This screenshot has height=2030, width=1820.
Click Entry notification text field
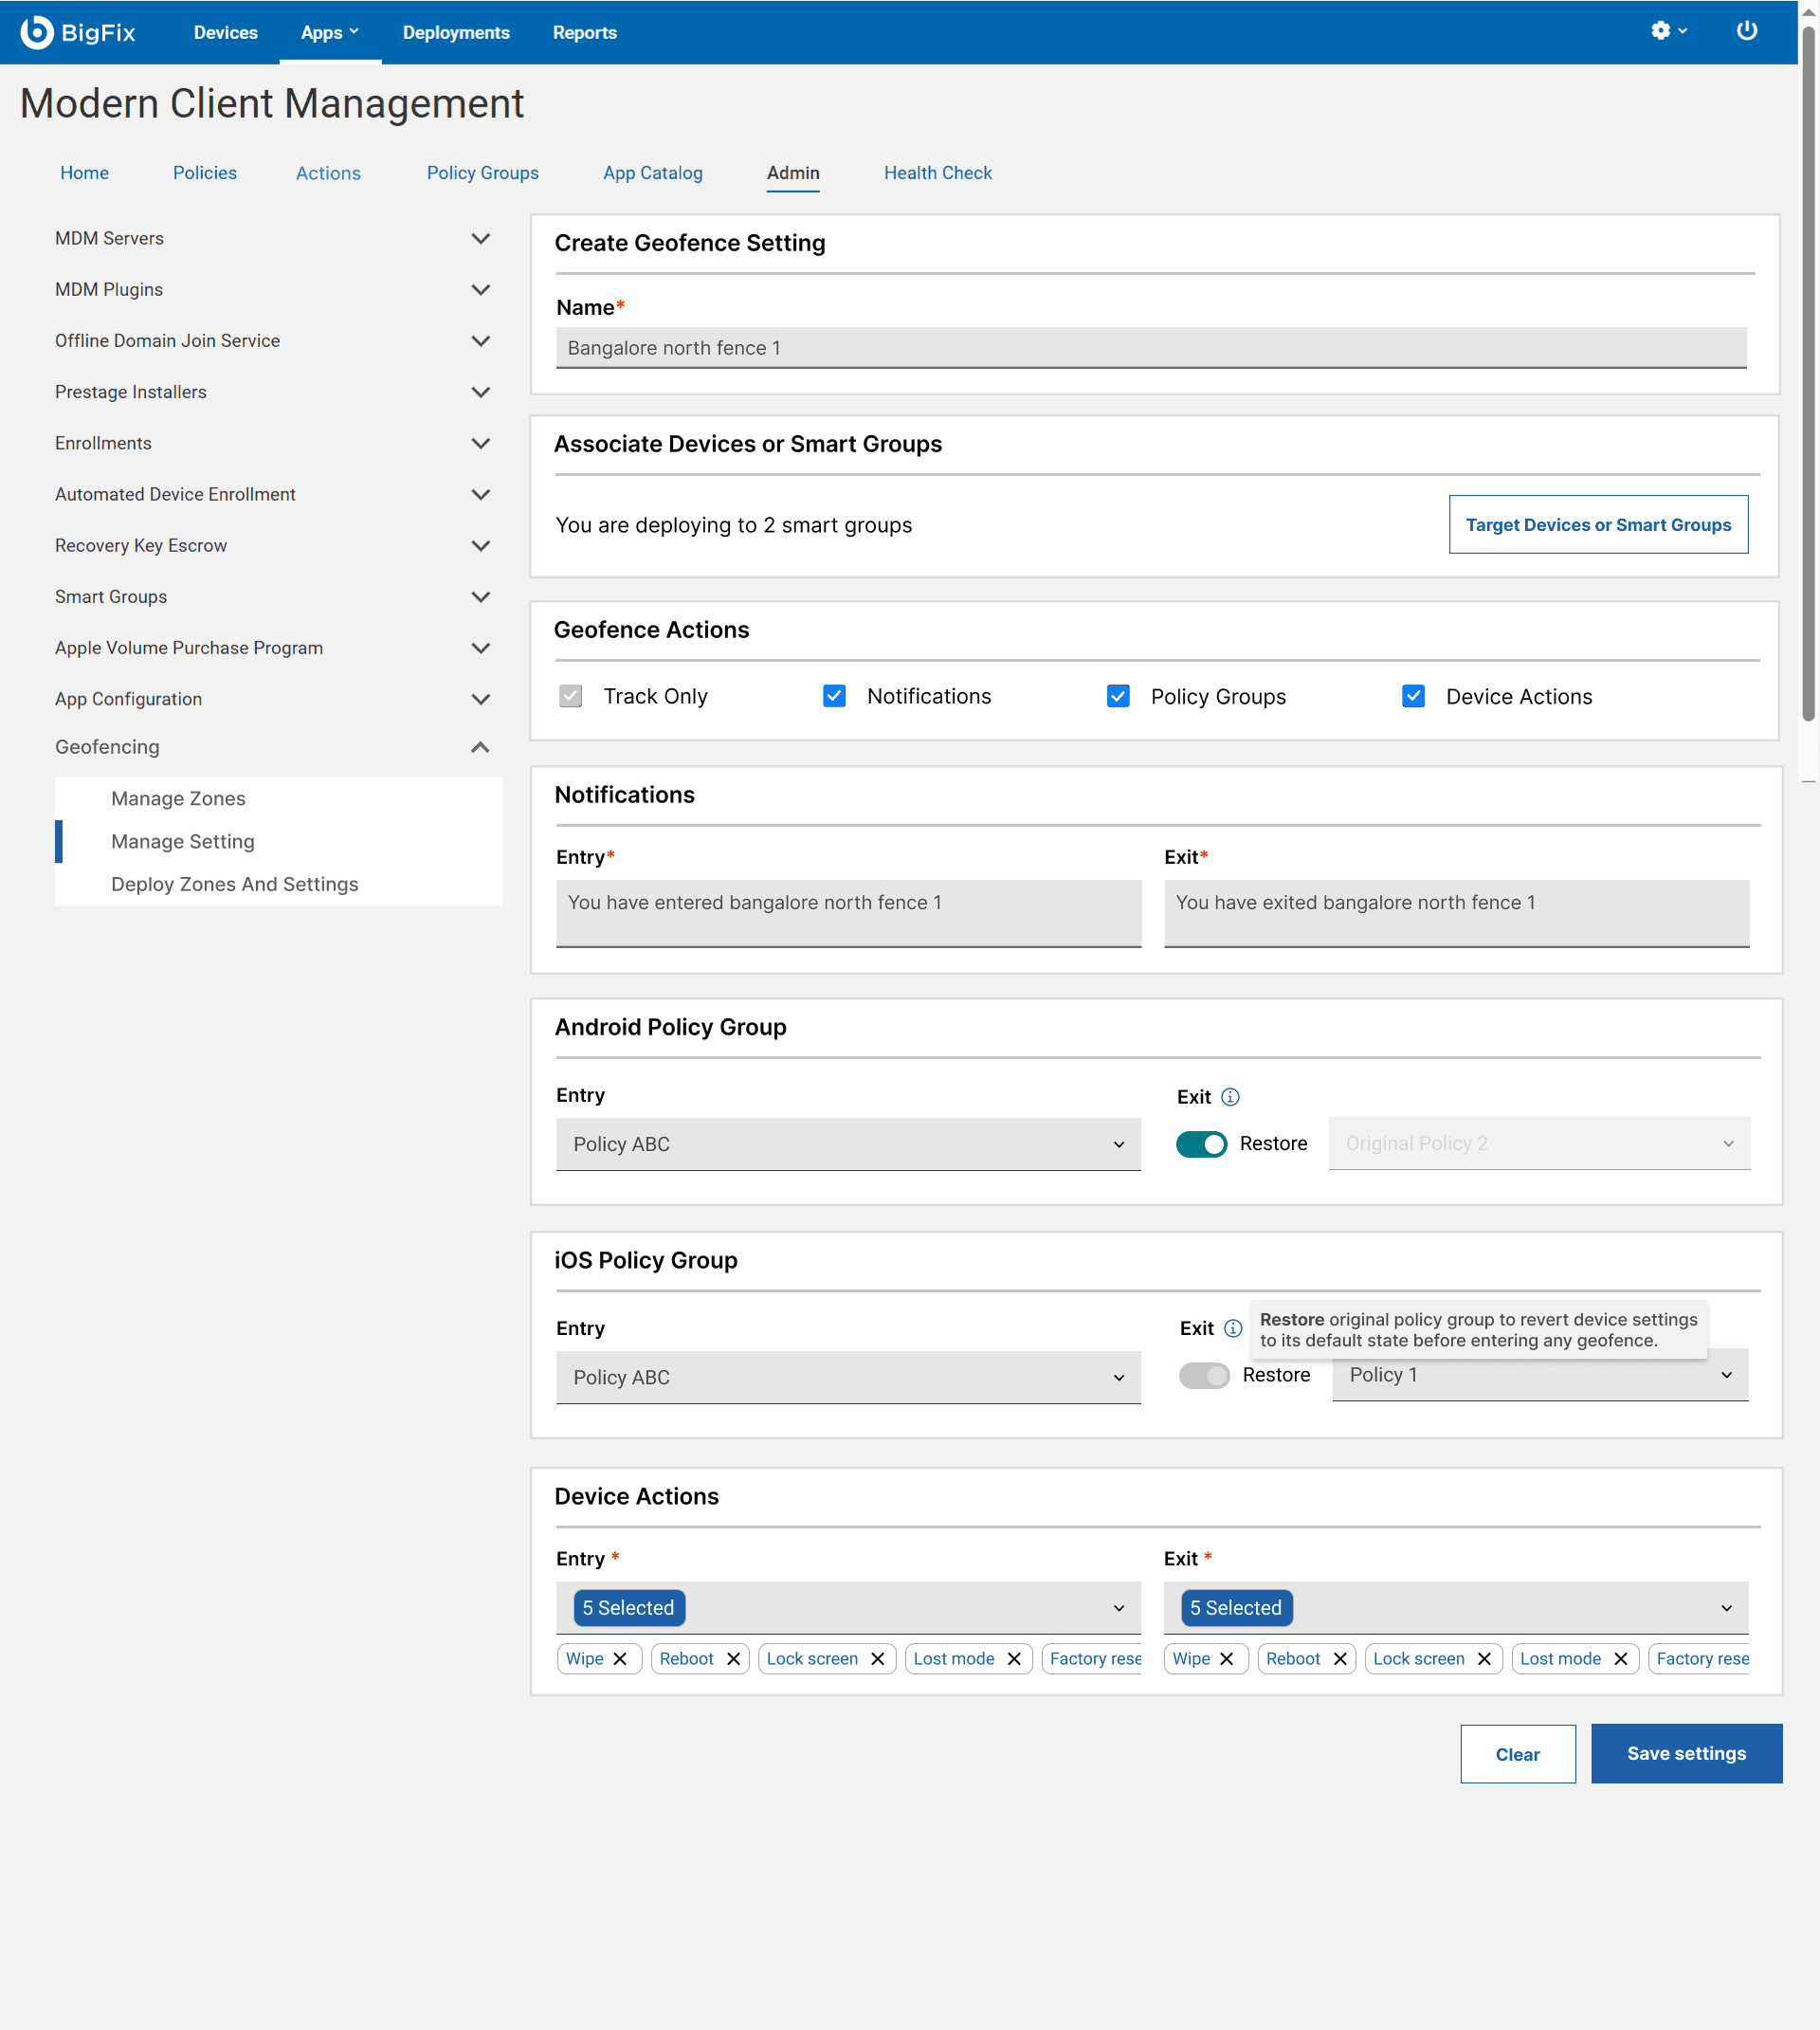click(x=848, y=913)
